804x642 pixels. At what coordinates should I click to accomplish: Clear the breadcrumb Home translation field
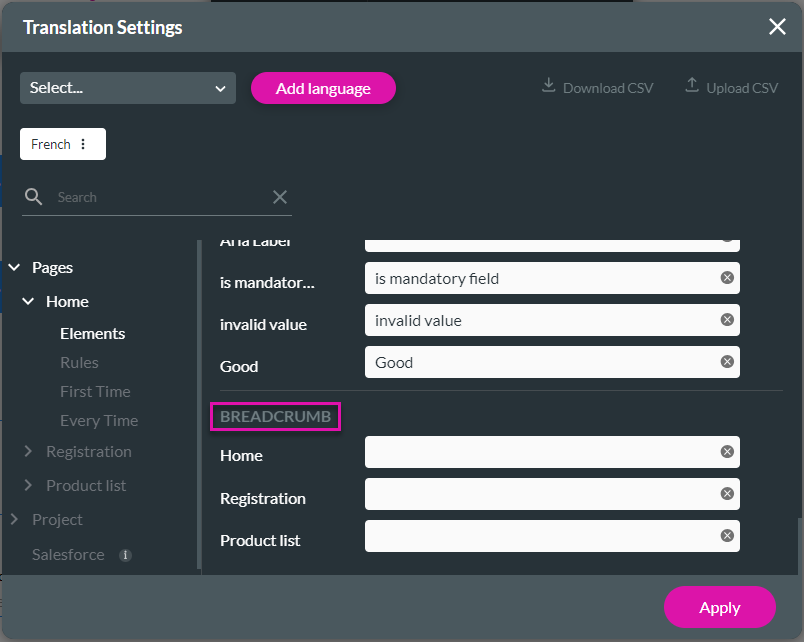727,452
